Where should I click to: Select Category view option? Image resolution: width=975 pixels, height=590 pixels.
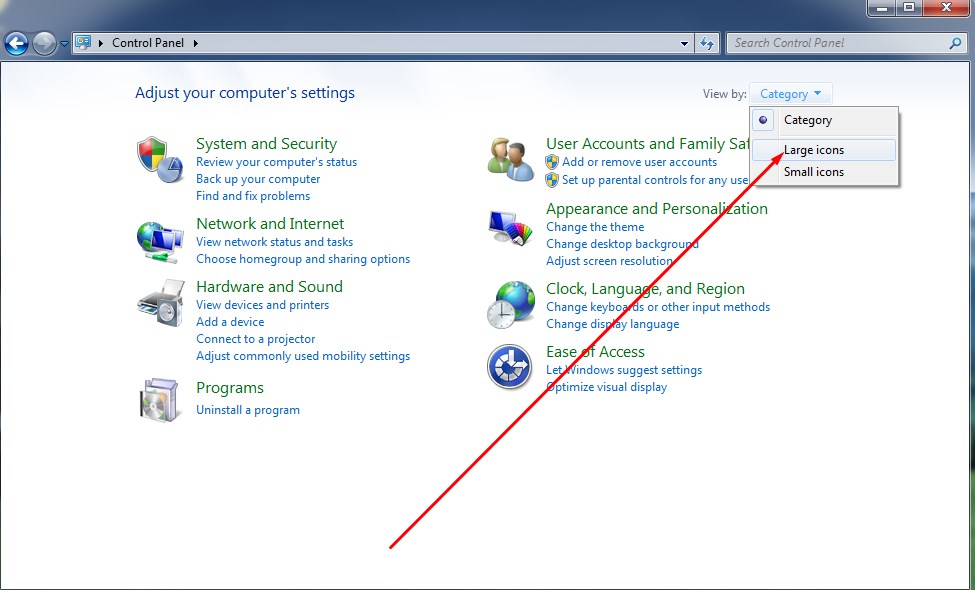824,120
